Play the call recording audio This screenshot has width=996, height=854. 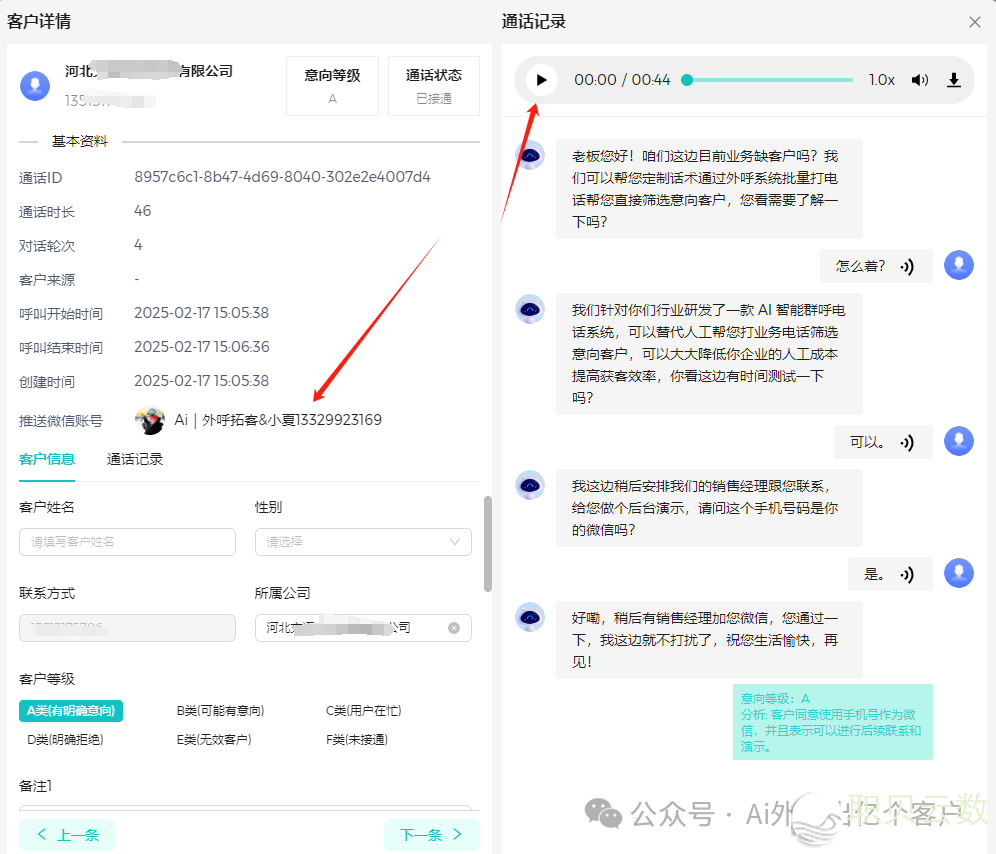point(541,80)
